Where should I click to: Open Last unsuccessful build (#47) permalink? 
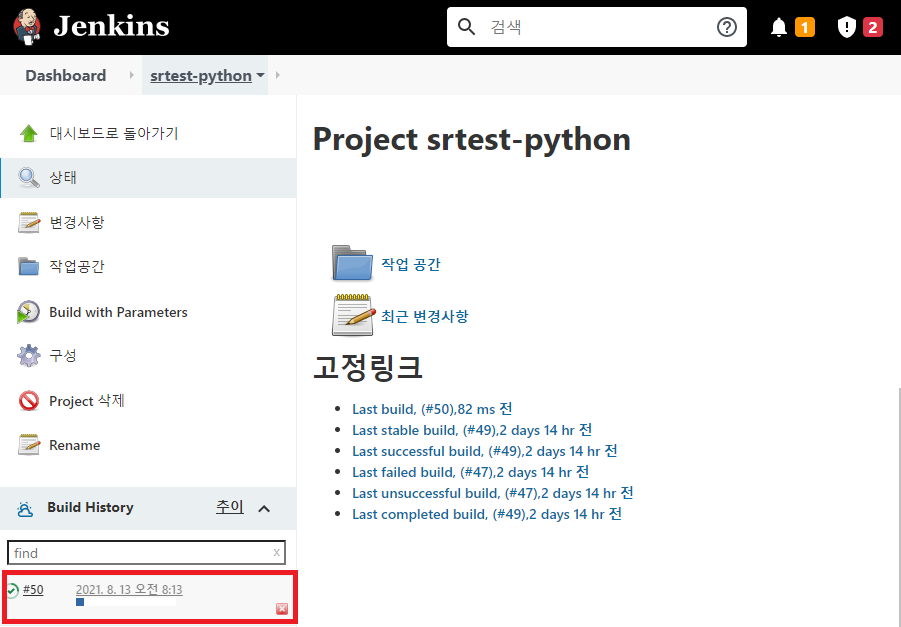pos(493,493)
